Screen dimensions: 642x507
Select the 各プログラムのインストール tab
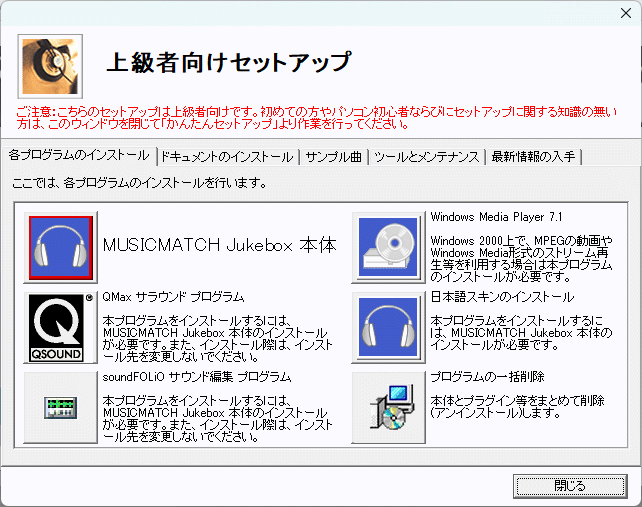79,156
